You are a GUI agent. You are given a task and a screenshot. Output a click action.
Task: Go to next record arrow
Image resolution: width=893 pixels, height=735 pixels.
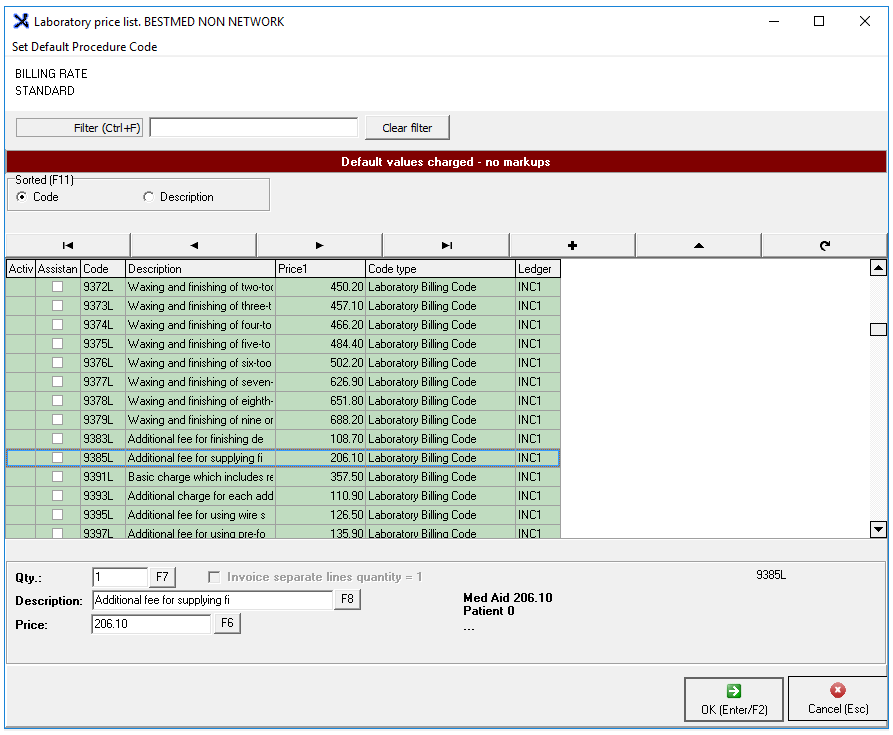pos(320,245)
